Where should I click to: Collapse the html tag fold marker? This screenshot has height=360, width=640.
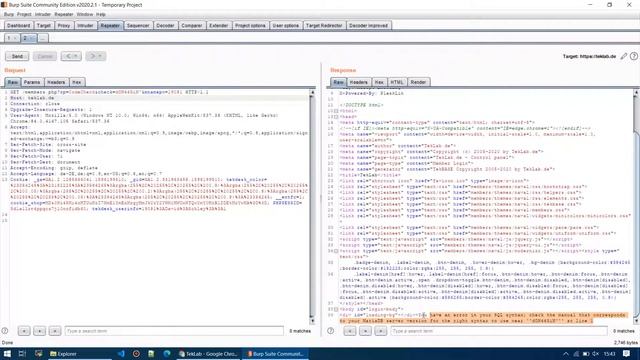click(x=336, y=111)
